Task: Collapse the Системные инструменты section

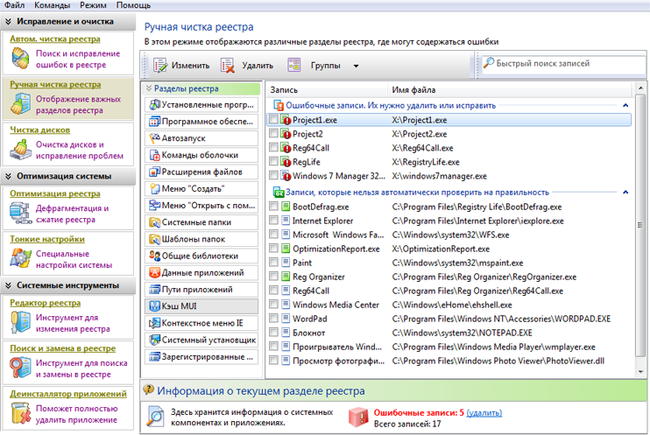Action: pyautogui.click(x=8, y=285)
